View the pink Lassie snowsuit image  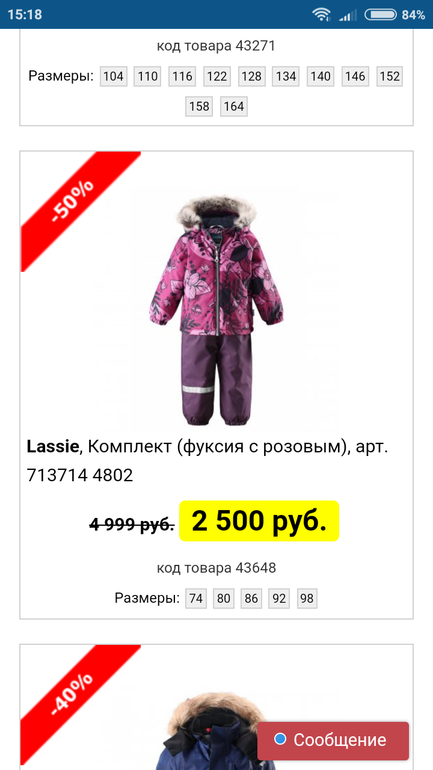tap(216, 310)
